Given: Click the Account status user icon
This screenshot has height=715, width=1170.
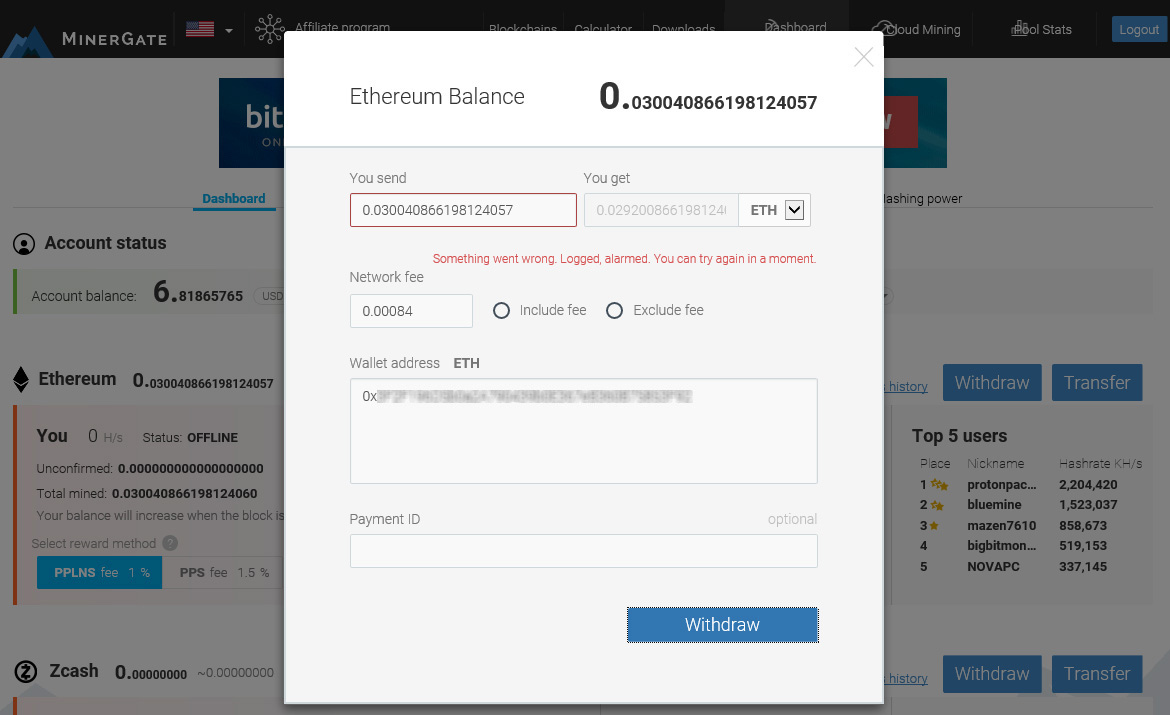Looking at the screenshot, I should [24, 244].
